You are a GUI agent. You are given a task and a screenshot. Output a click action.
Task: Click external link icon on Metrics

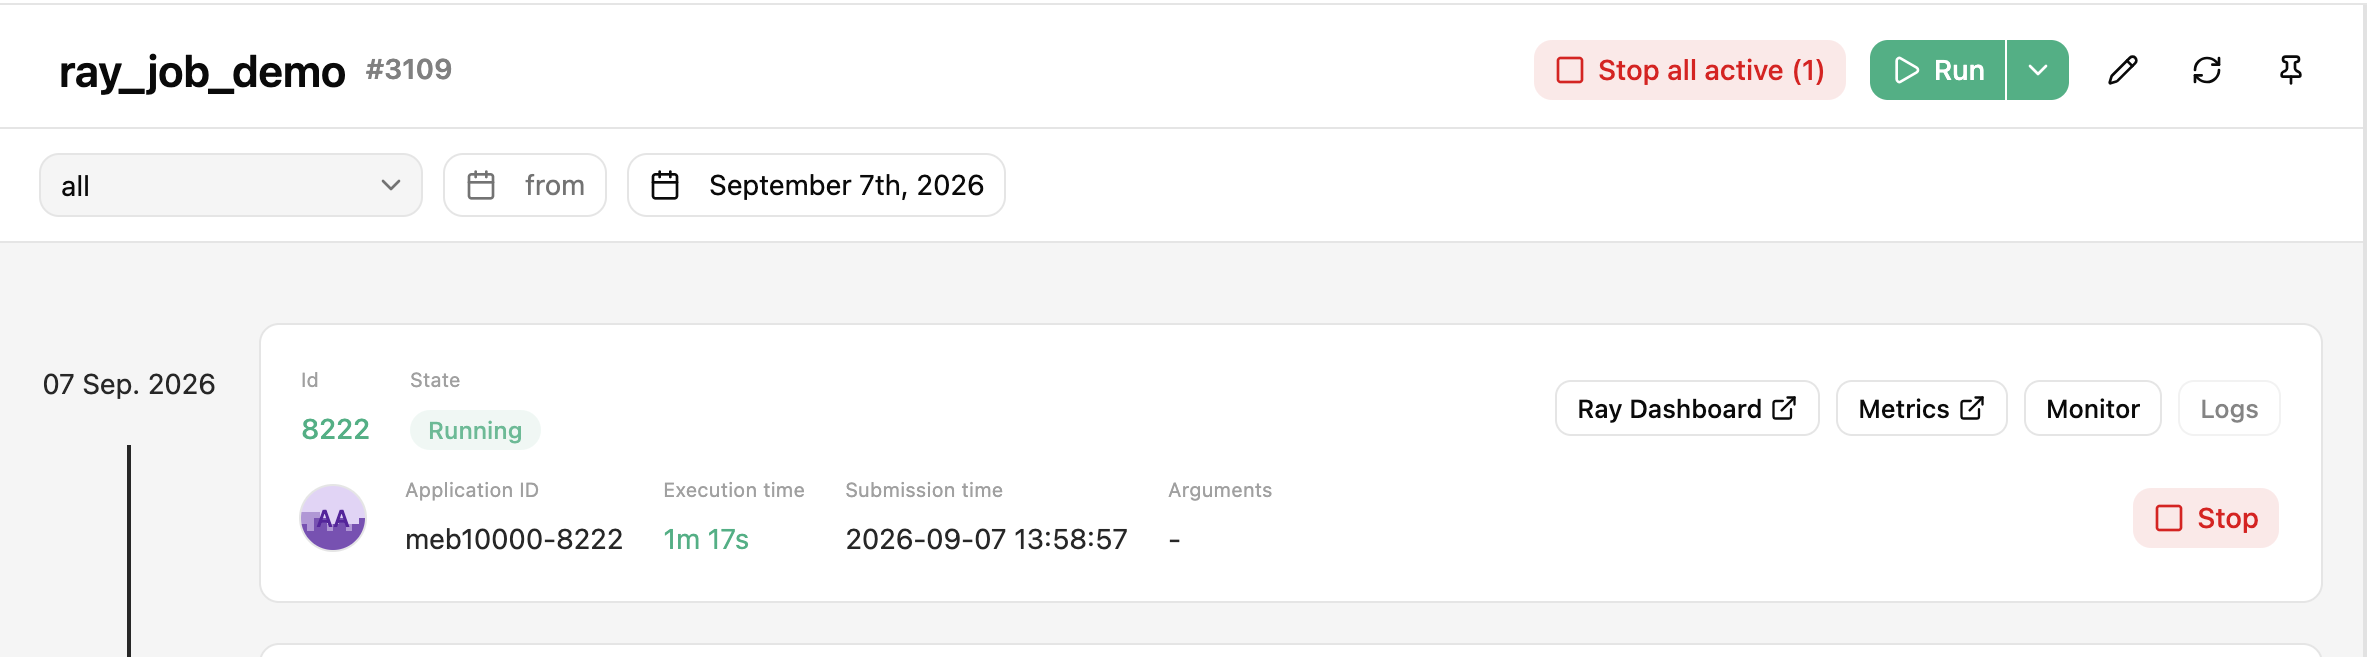[x=1972, y=408]
